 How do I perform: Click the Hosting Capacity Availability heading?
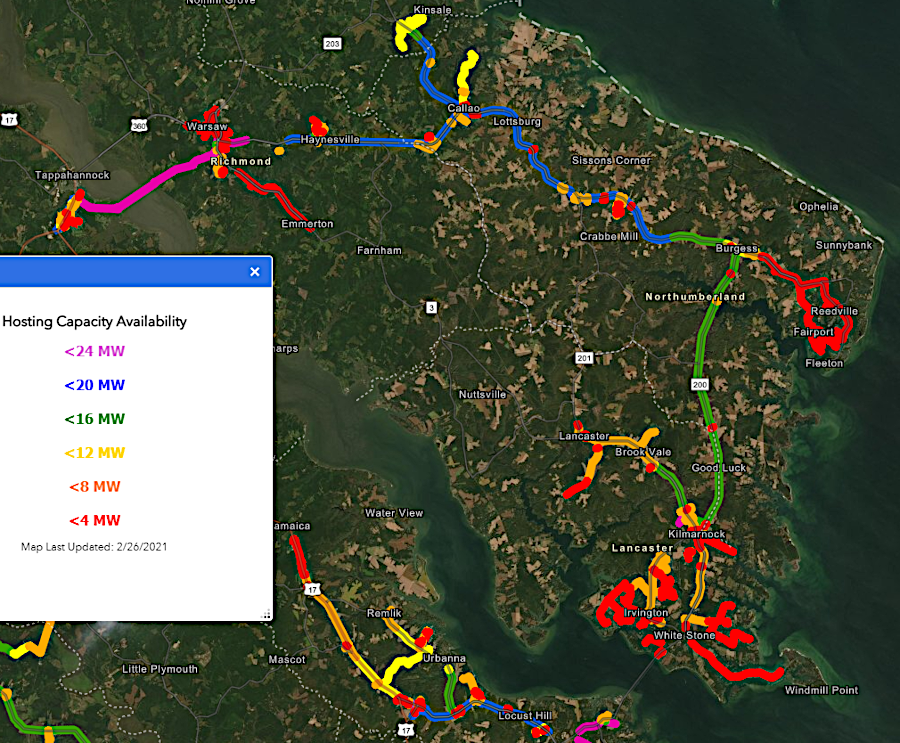[95, 321]
